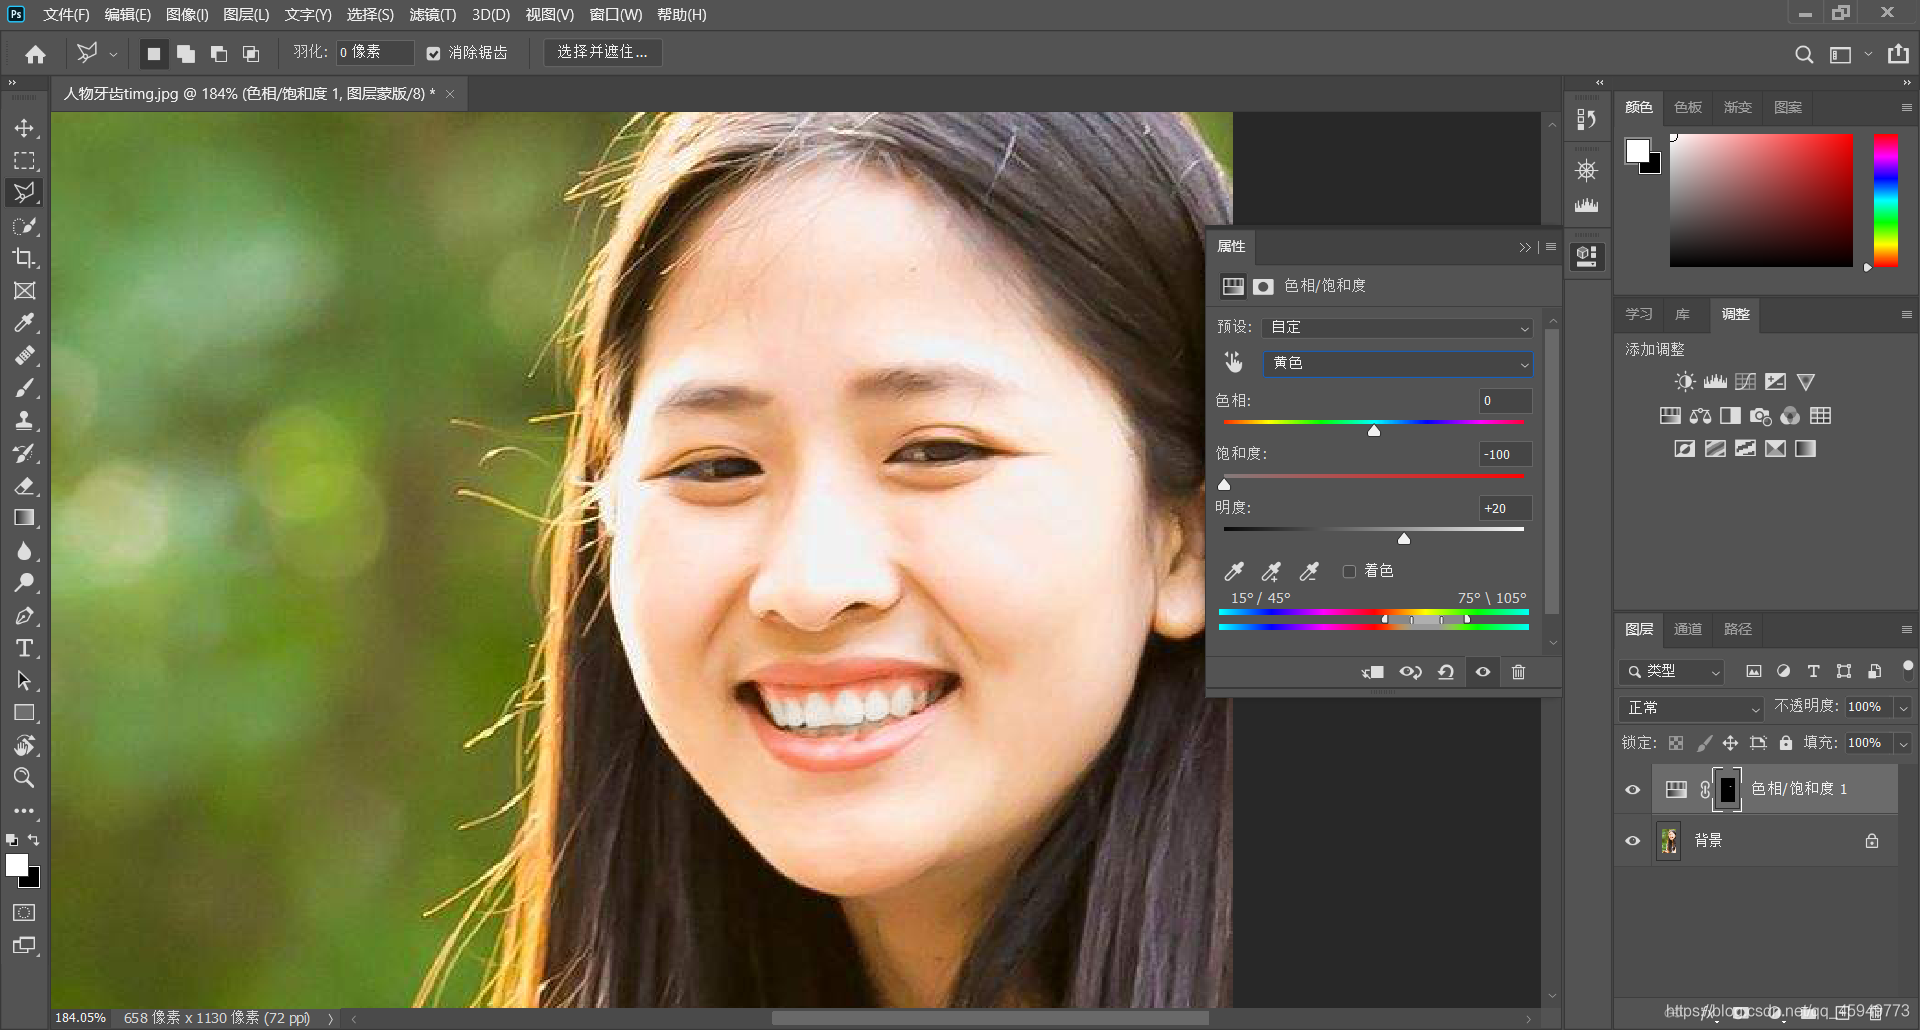Lock all on the selected layer
The width and height of the screenshot is (1920, 1030).
click(1786, 743)
